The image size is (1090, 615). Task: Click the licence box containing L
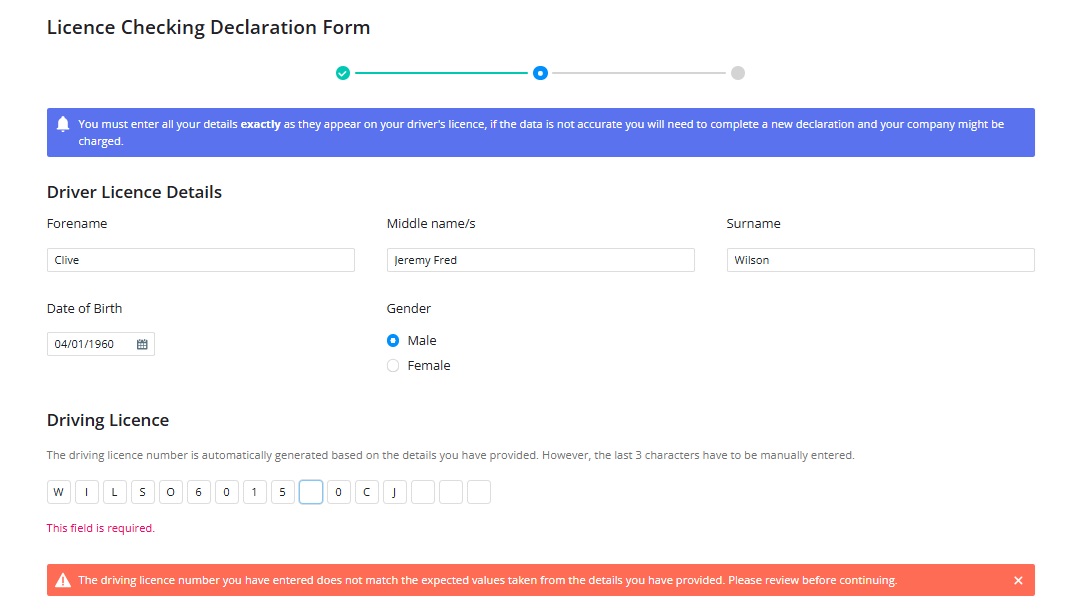(x=115, y=492)
